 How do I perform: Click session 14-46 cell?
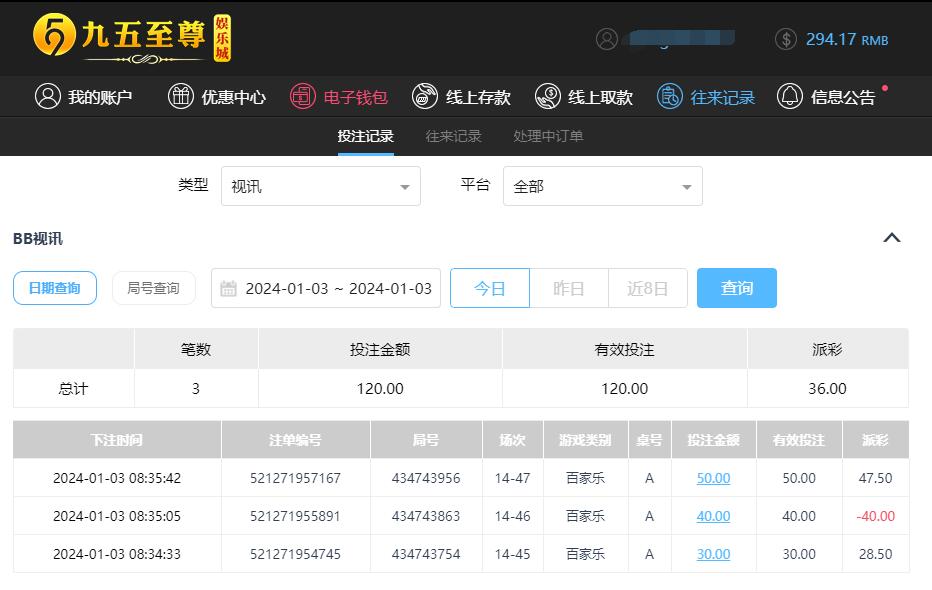coord(512,516)
